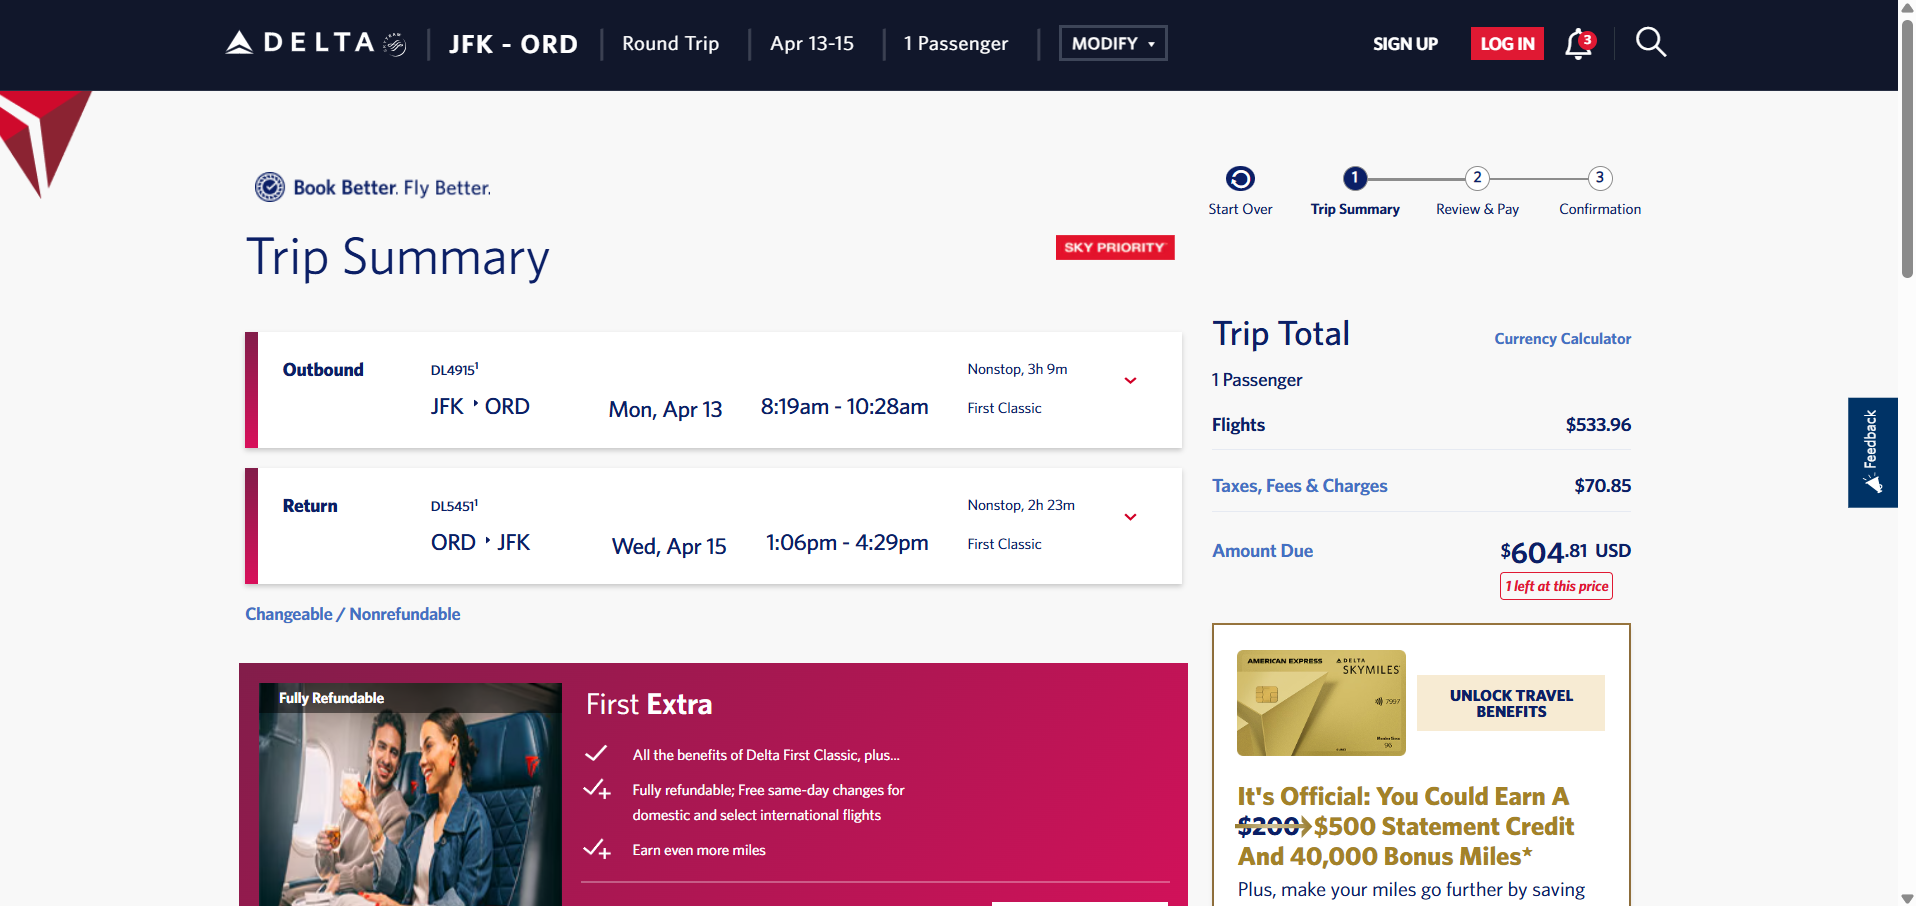Open the MODIFY dropdown

click(x=1112, y=43)
